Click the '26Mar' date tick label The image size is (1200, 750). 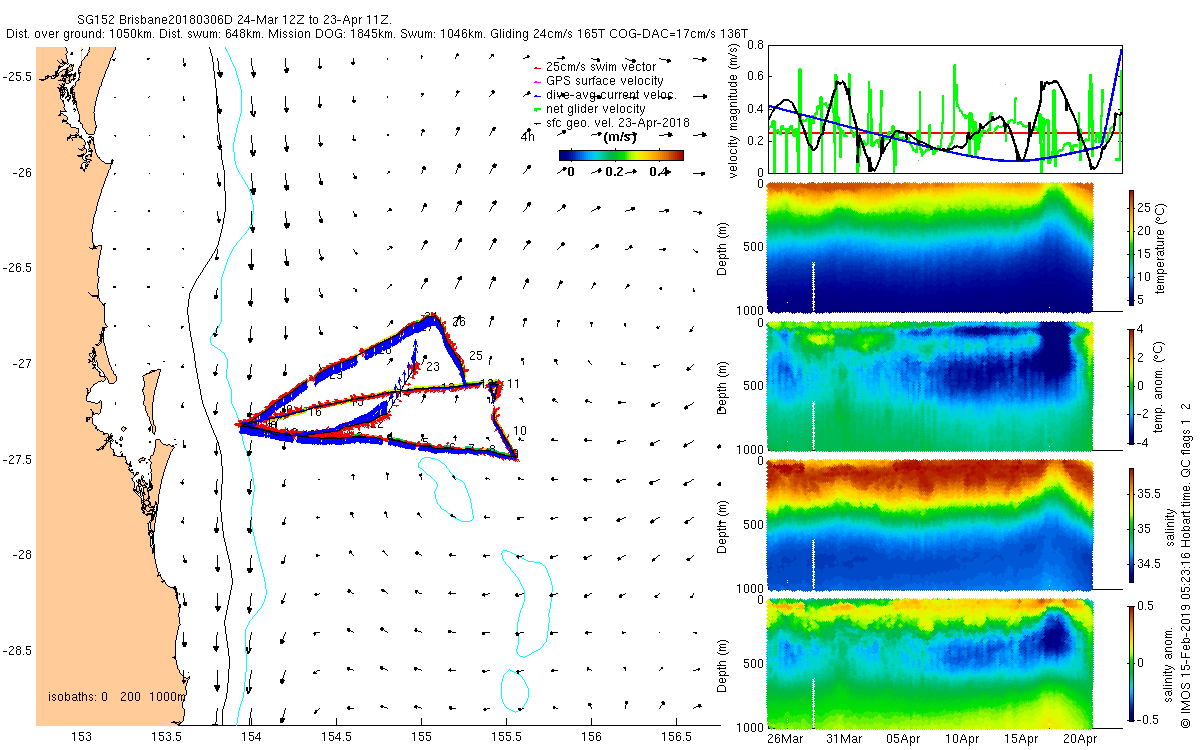(786, 738)
